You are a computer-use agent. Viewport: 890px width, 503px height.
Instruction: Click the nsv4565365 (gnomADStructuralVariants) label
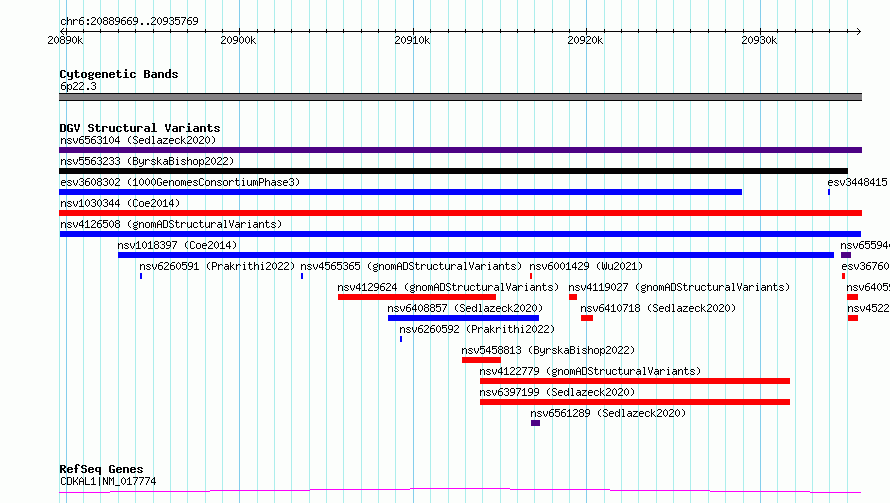[411, 266]
